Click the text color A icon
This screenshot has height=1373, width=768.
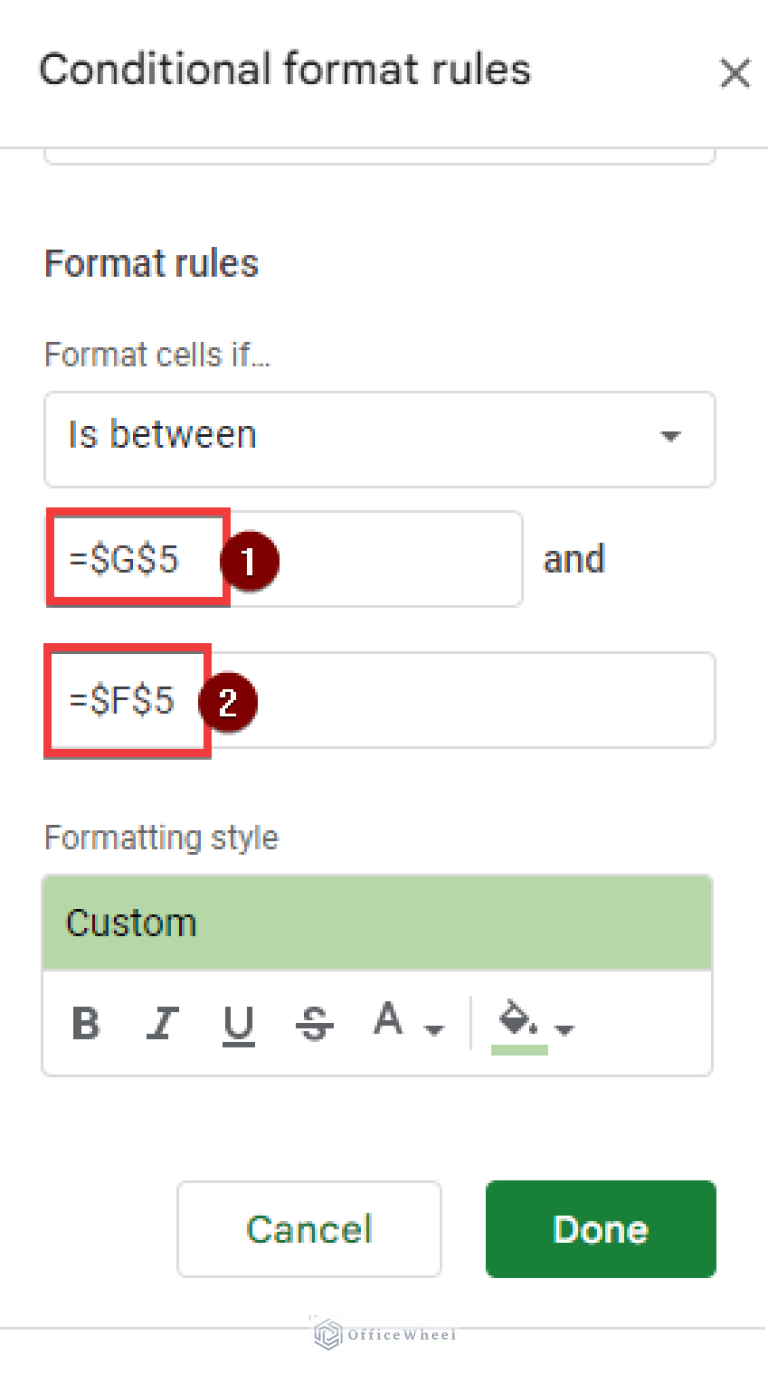point(388,1021)
